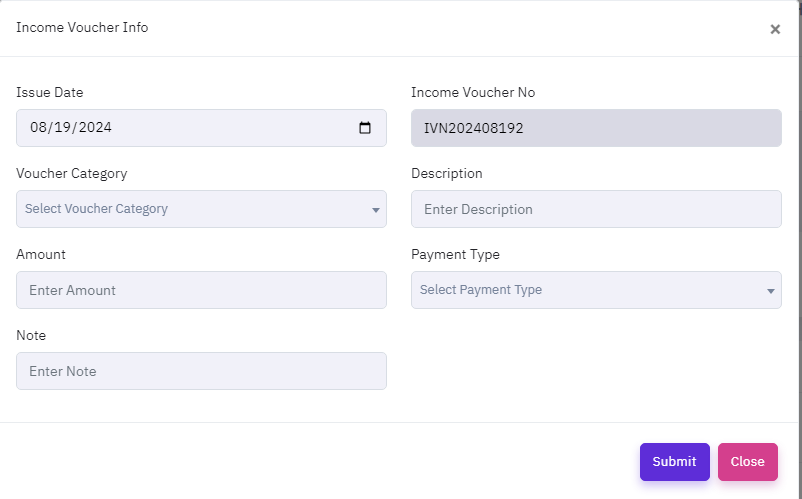Select the year segment '2024' in Issue Date
The width and height of the screenshot is (802, 499).
(94, 128)
